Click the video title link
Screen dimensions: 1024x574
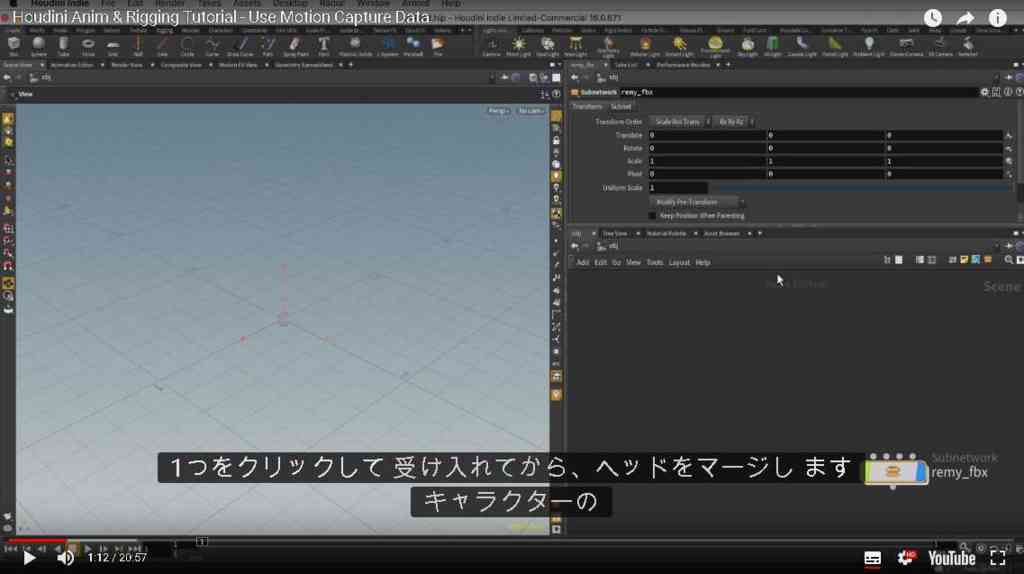221,17
